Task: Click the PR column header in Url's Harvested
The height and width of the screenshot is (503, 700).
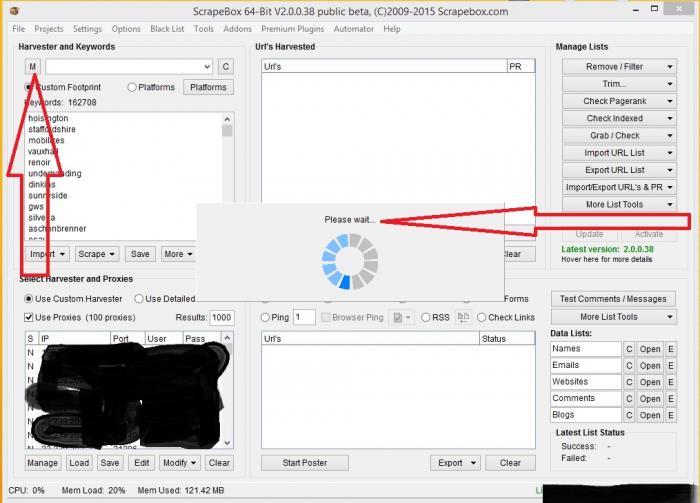Action: pos(521,67)
